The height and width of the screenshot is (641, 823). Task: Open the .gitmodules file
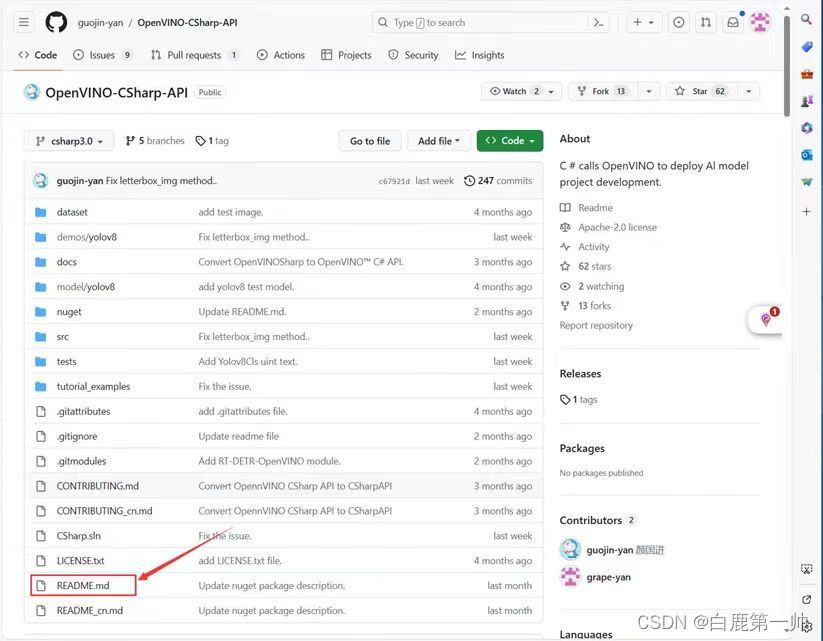point(81,461)
